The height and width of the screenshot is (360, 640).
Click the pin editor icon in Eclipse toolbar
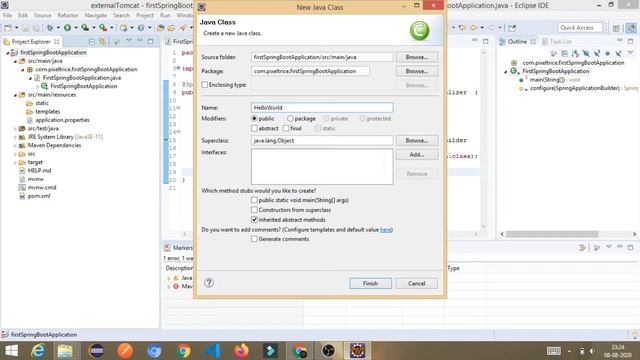pos(512,28)
